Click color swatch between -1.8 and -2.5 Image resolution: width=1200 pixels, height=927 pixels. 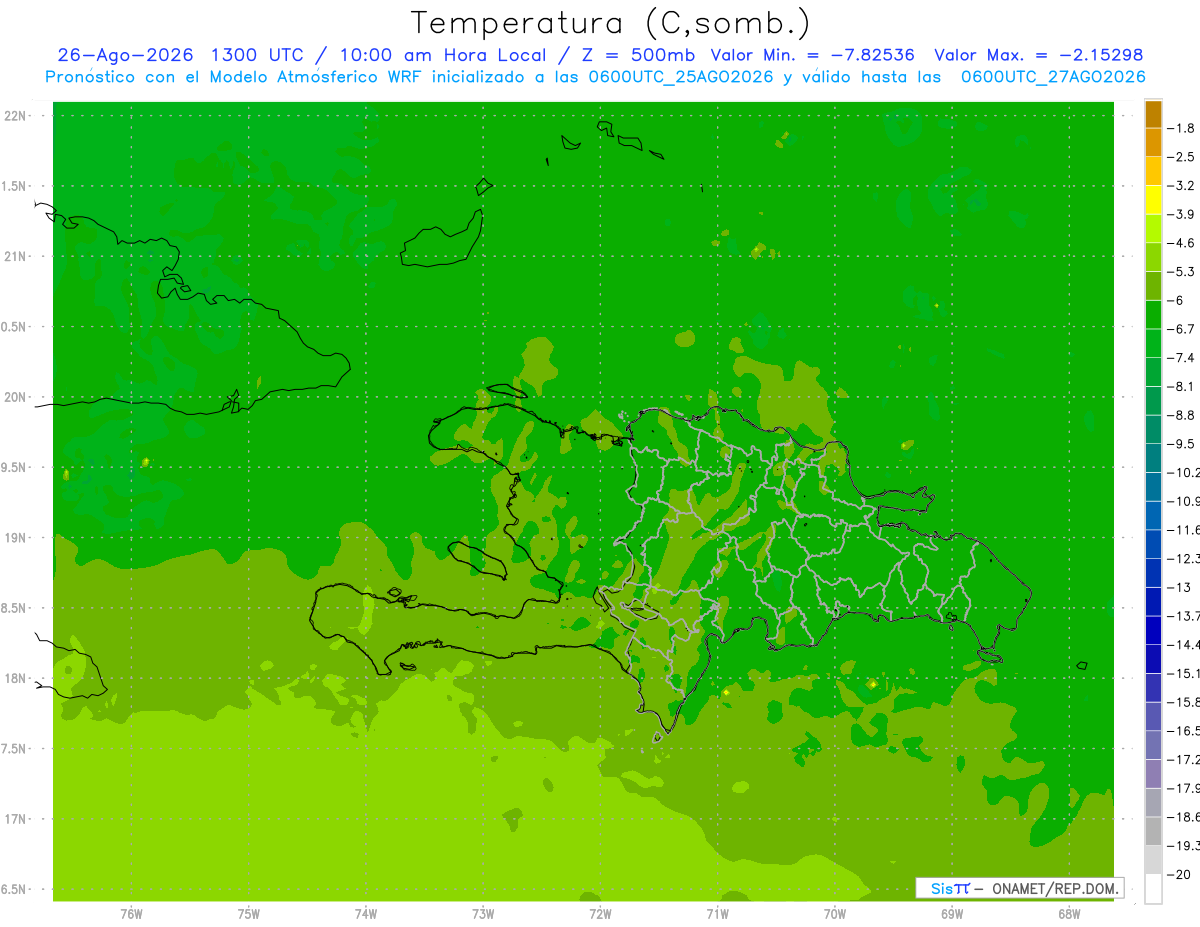pyautogui.click(x=1153, y=142)
